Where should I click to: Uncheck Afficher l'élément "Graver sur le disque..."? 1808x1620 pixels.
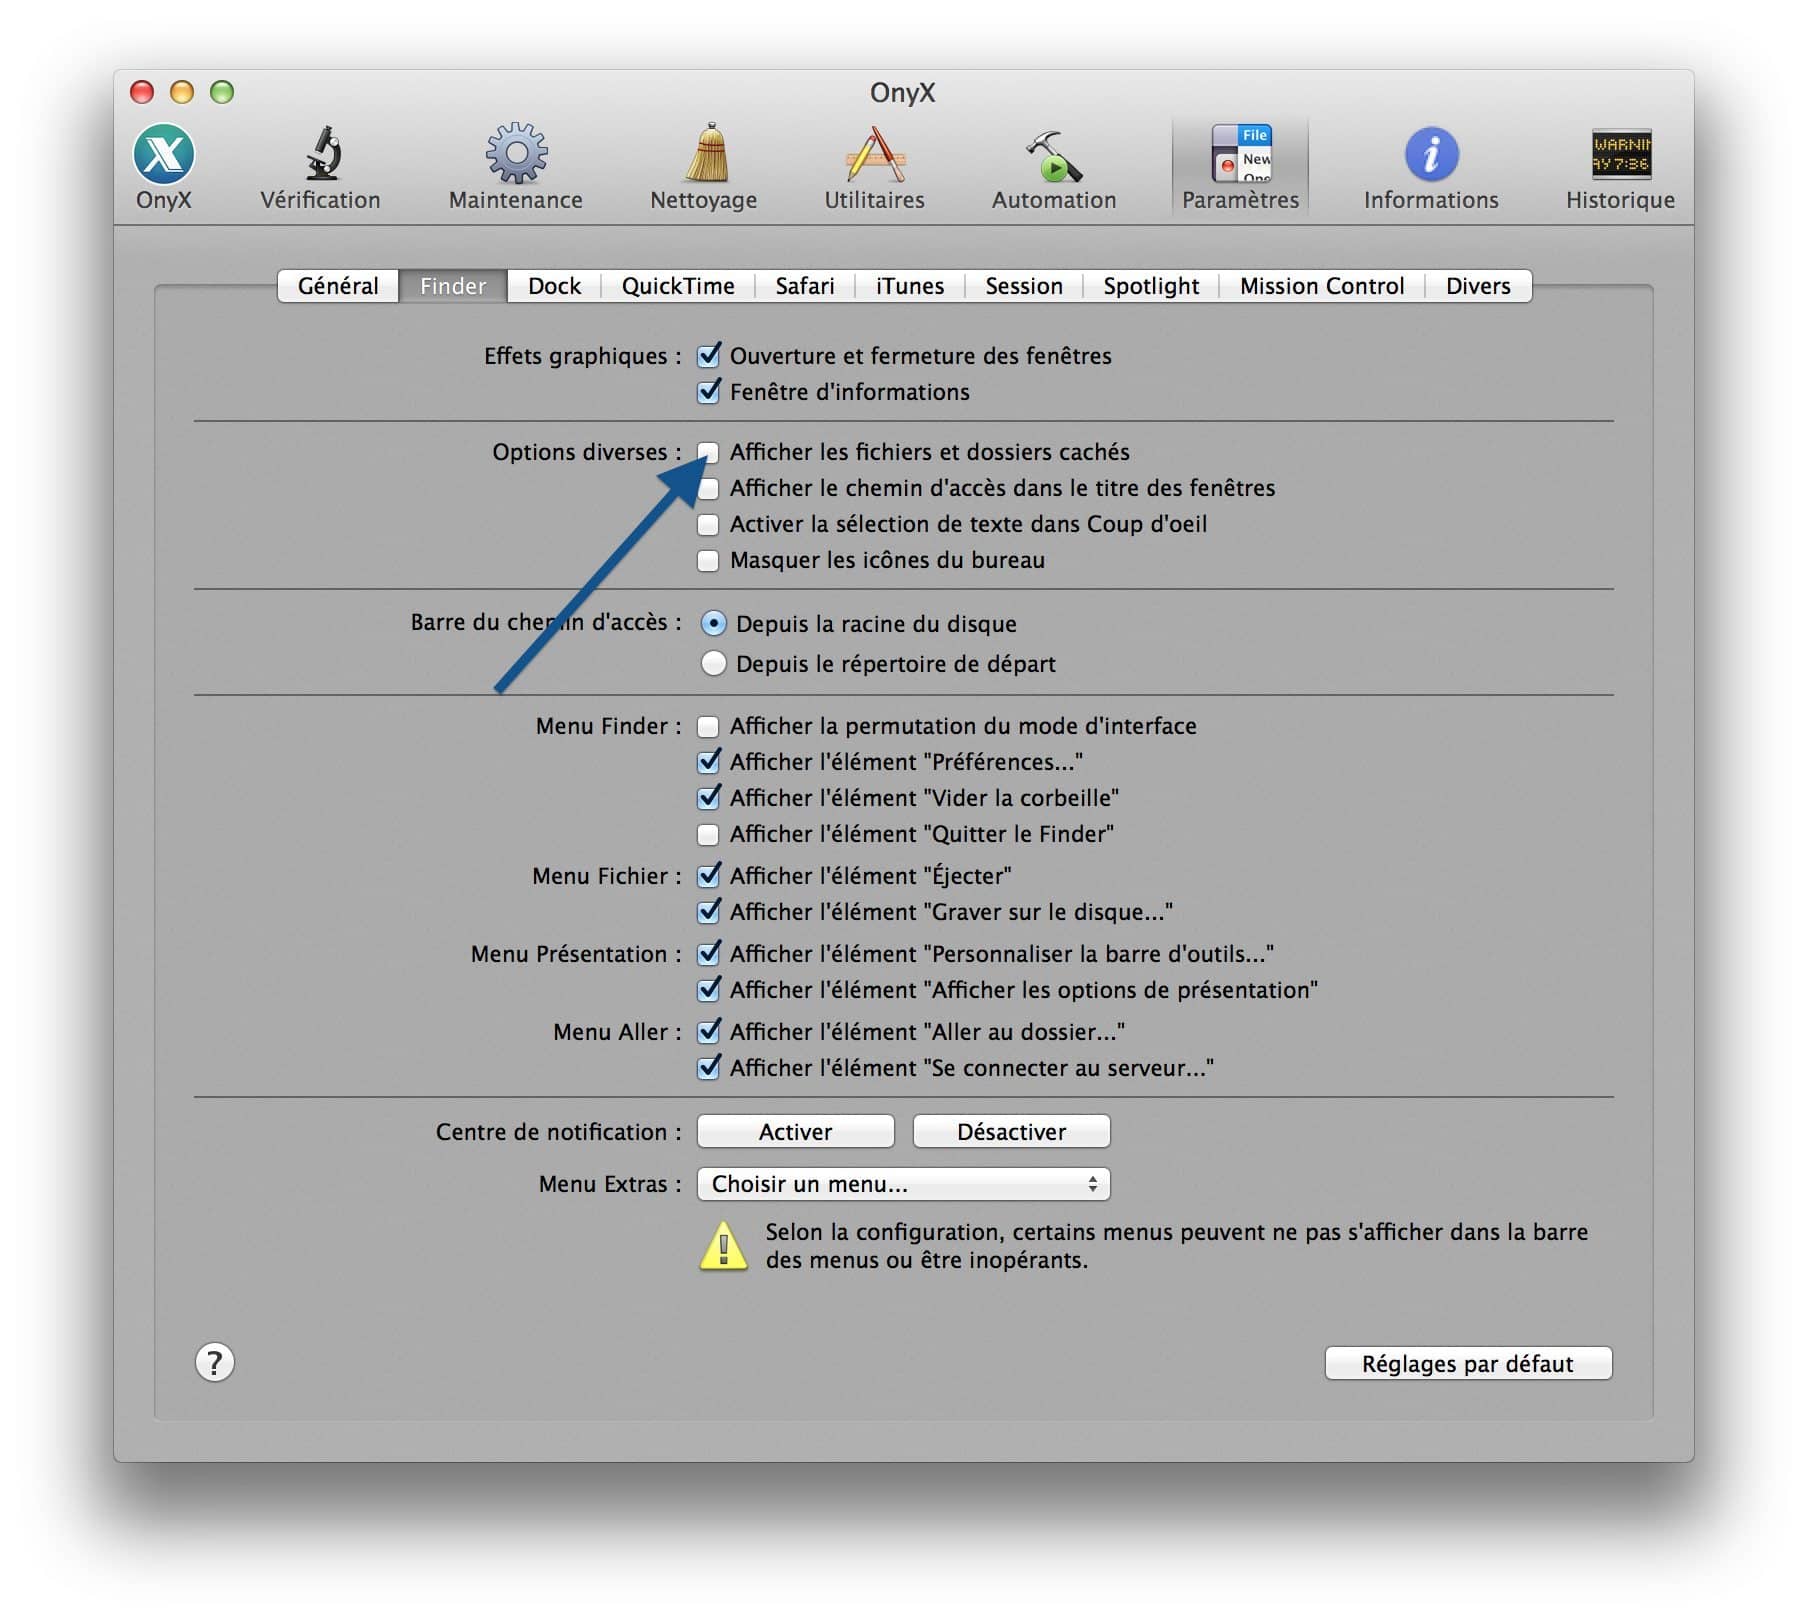(709, 911)
